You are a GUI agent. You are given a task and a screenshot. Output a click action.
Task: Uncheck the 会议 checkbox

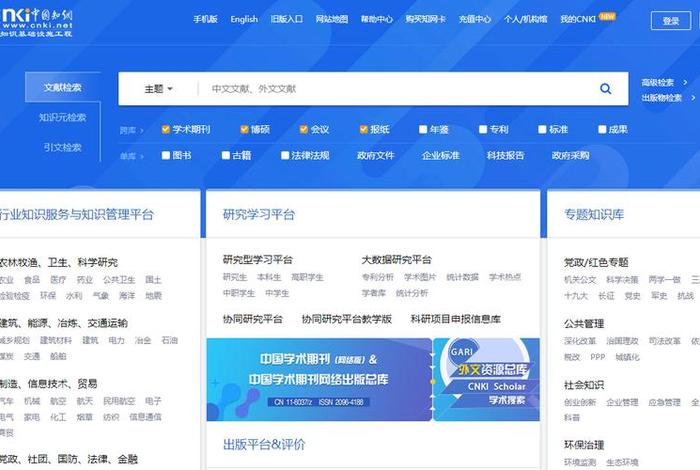[x=304, y=129]
